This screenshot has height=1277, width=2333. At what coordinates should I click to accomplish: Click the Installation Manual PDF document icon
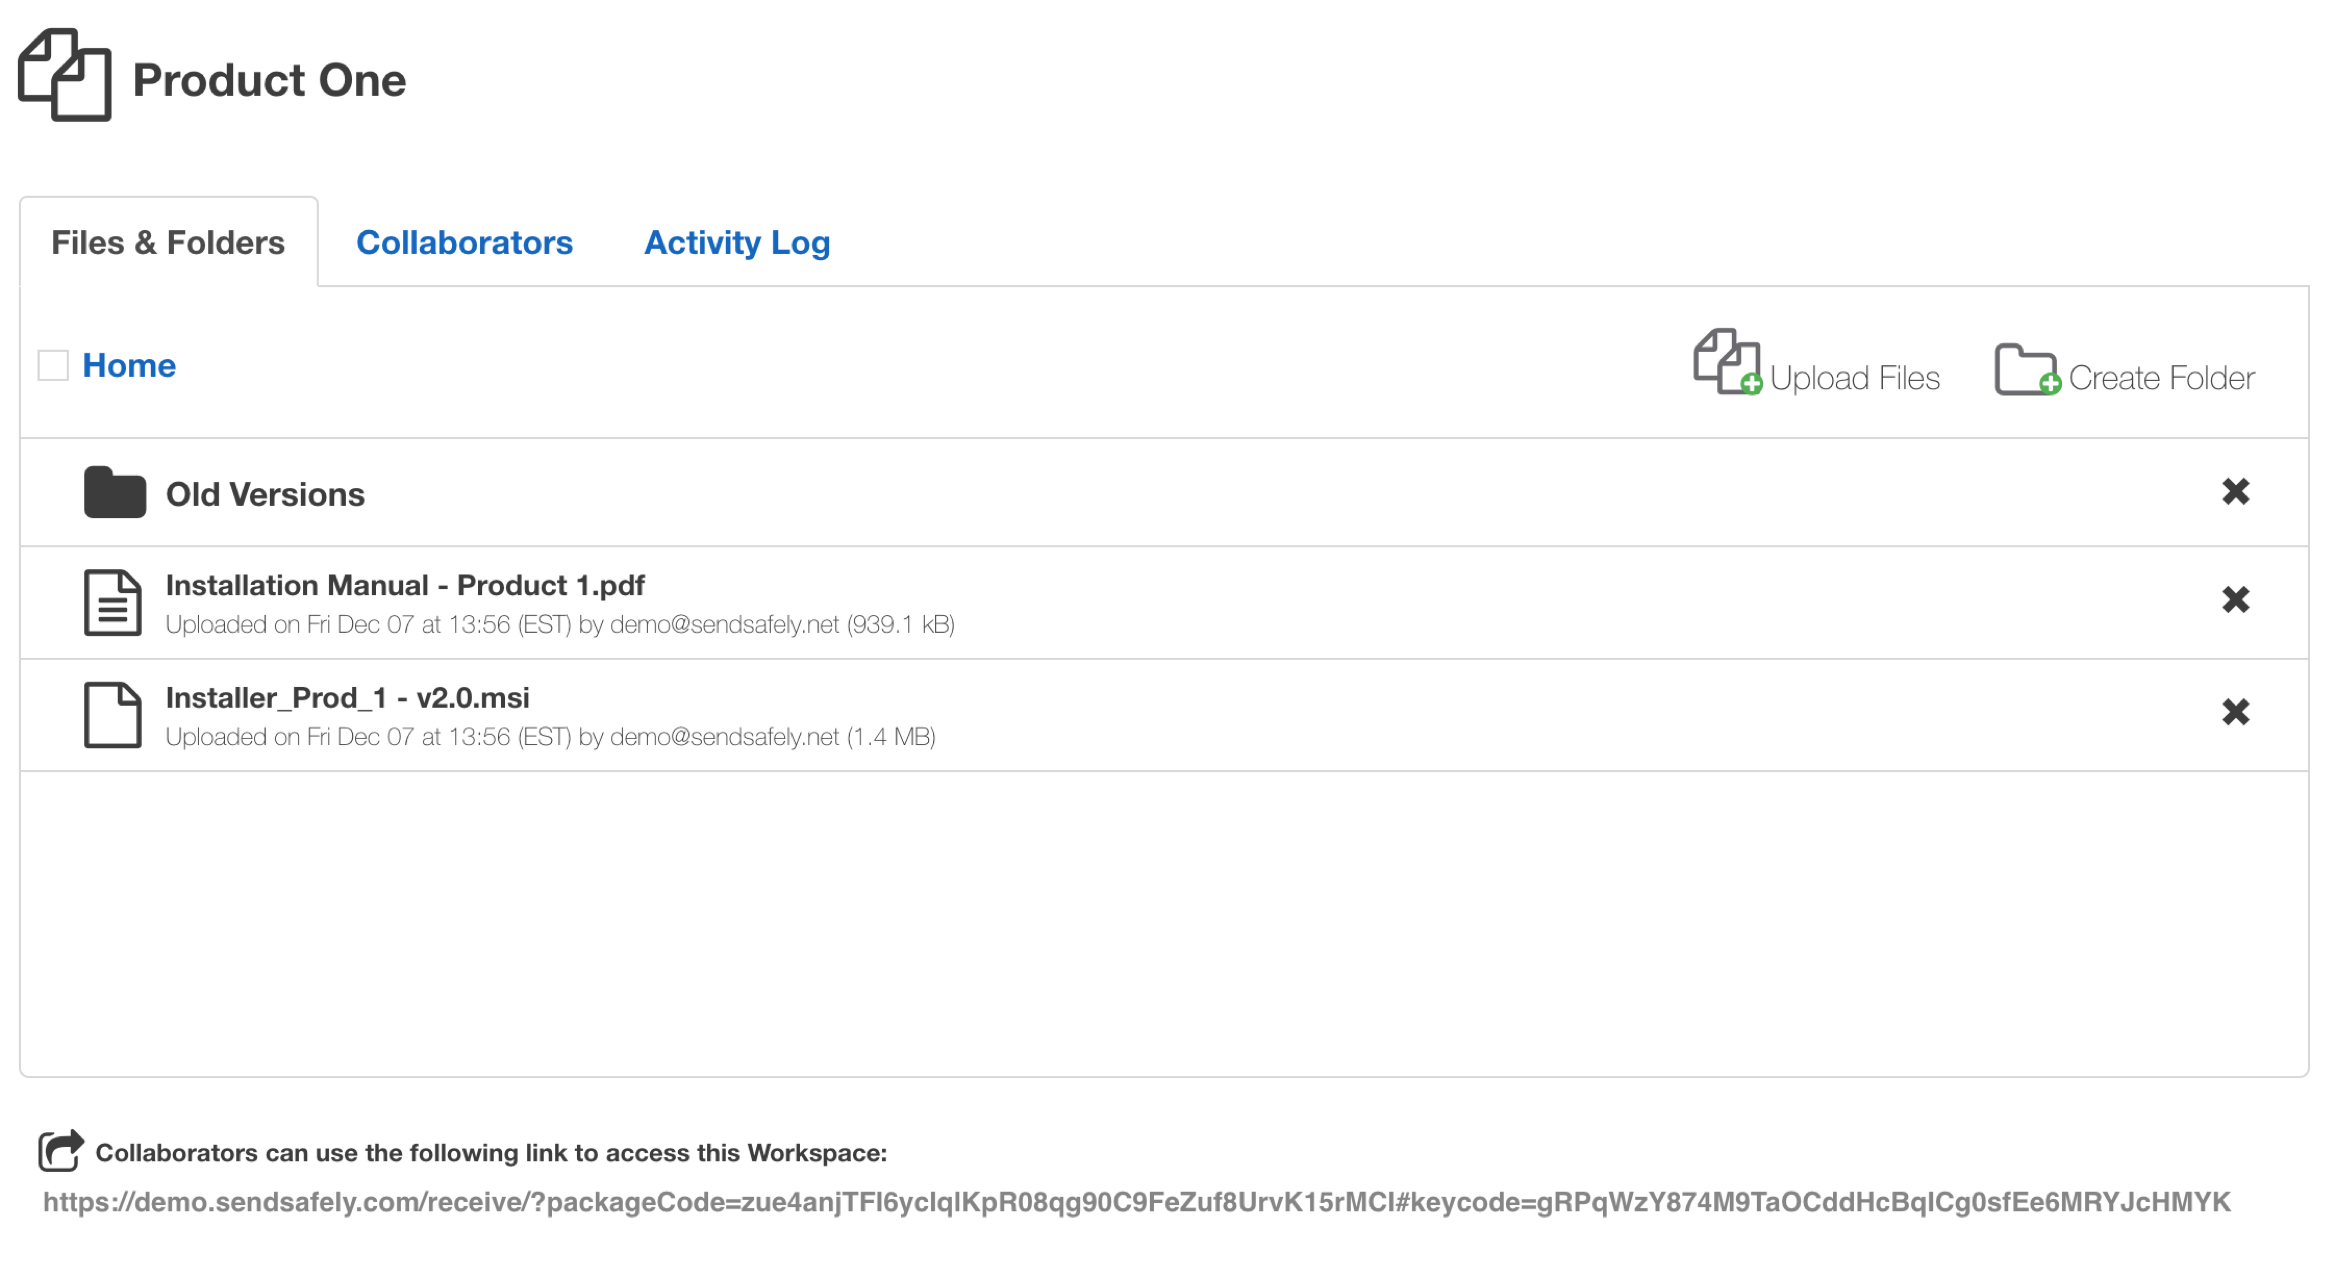[112, 602]
